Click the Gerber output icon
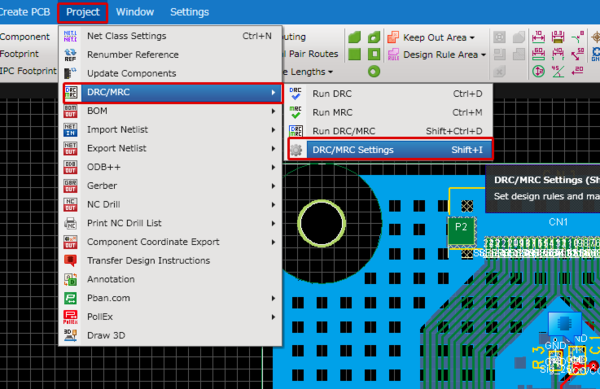Screen dimensions: 600x389 [x=70, y=186]
